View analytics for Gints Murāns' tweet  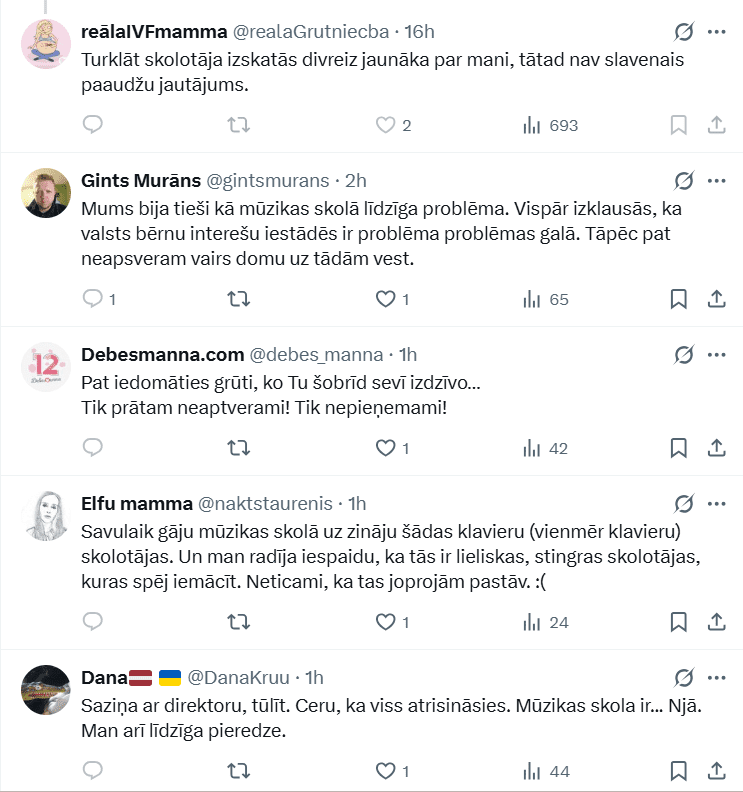tap(546, 299)
